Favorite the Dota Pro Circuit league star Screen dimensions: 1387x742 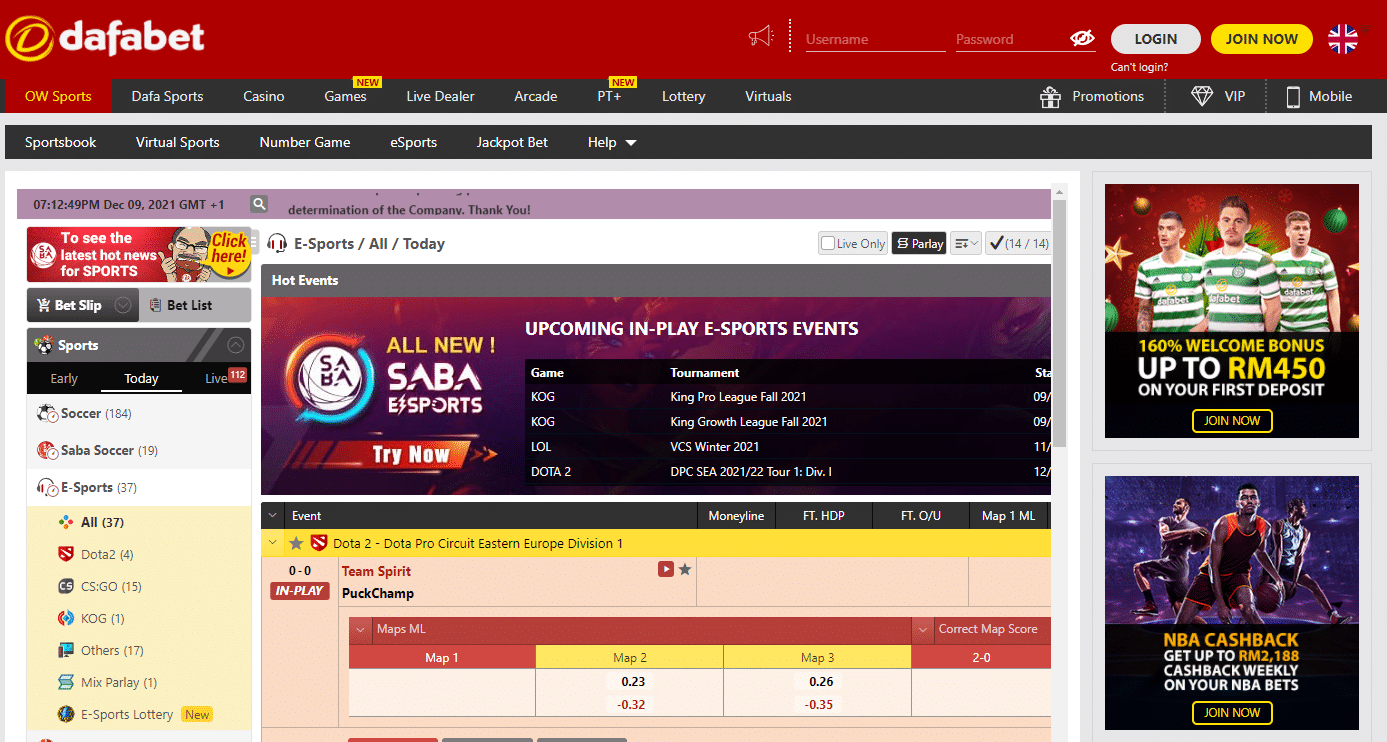tap(296, 544)
